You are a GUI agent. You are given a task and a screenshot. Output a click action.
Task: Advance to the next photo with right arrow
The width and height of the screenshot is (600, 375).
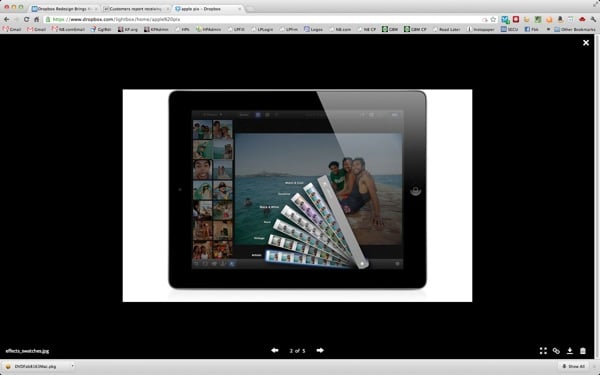tap(320, 350)
